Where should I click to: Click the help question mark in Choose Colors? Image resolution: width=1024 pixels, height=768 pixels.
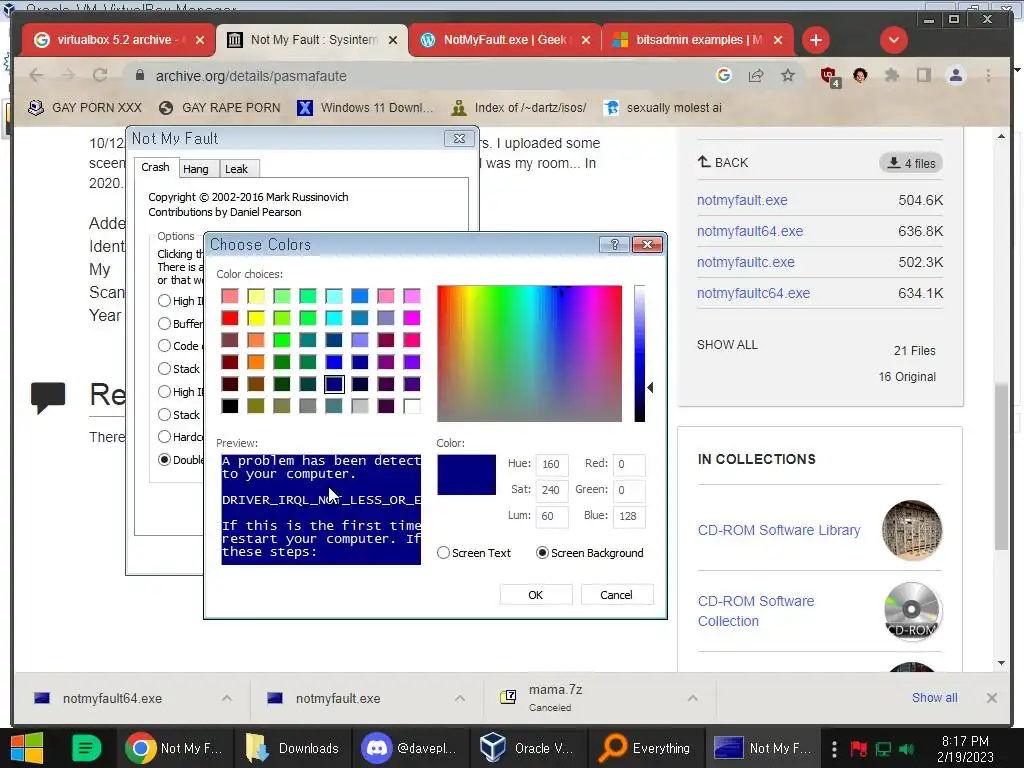(x=615, y=244)
